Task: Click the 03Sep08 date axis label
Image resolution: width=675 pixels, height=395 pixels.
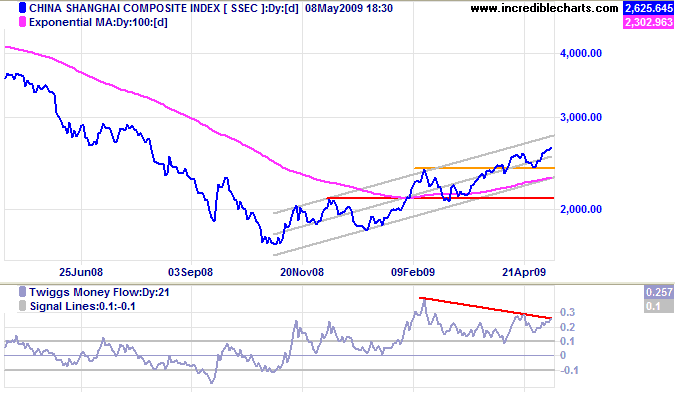Action: point(190,272)
